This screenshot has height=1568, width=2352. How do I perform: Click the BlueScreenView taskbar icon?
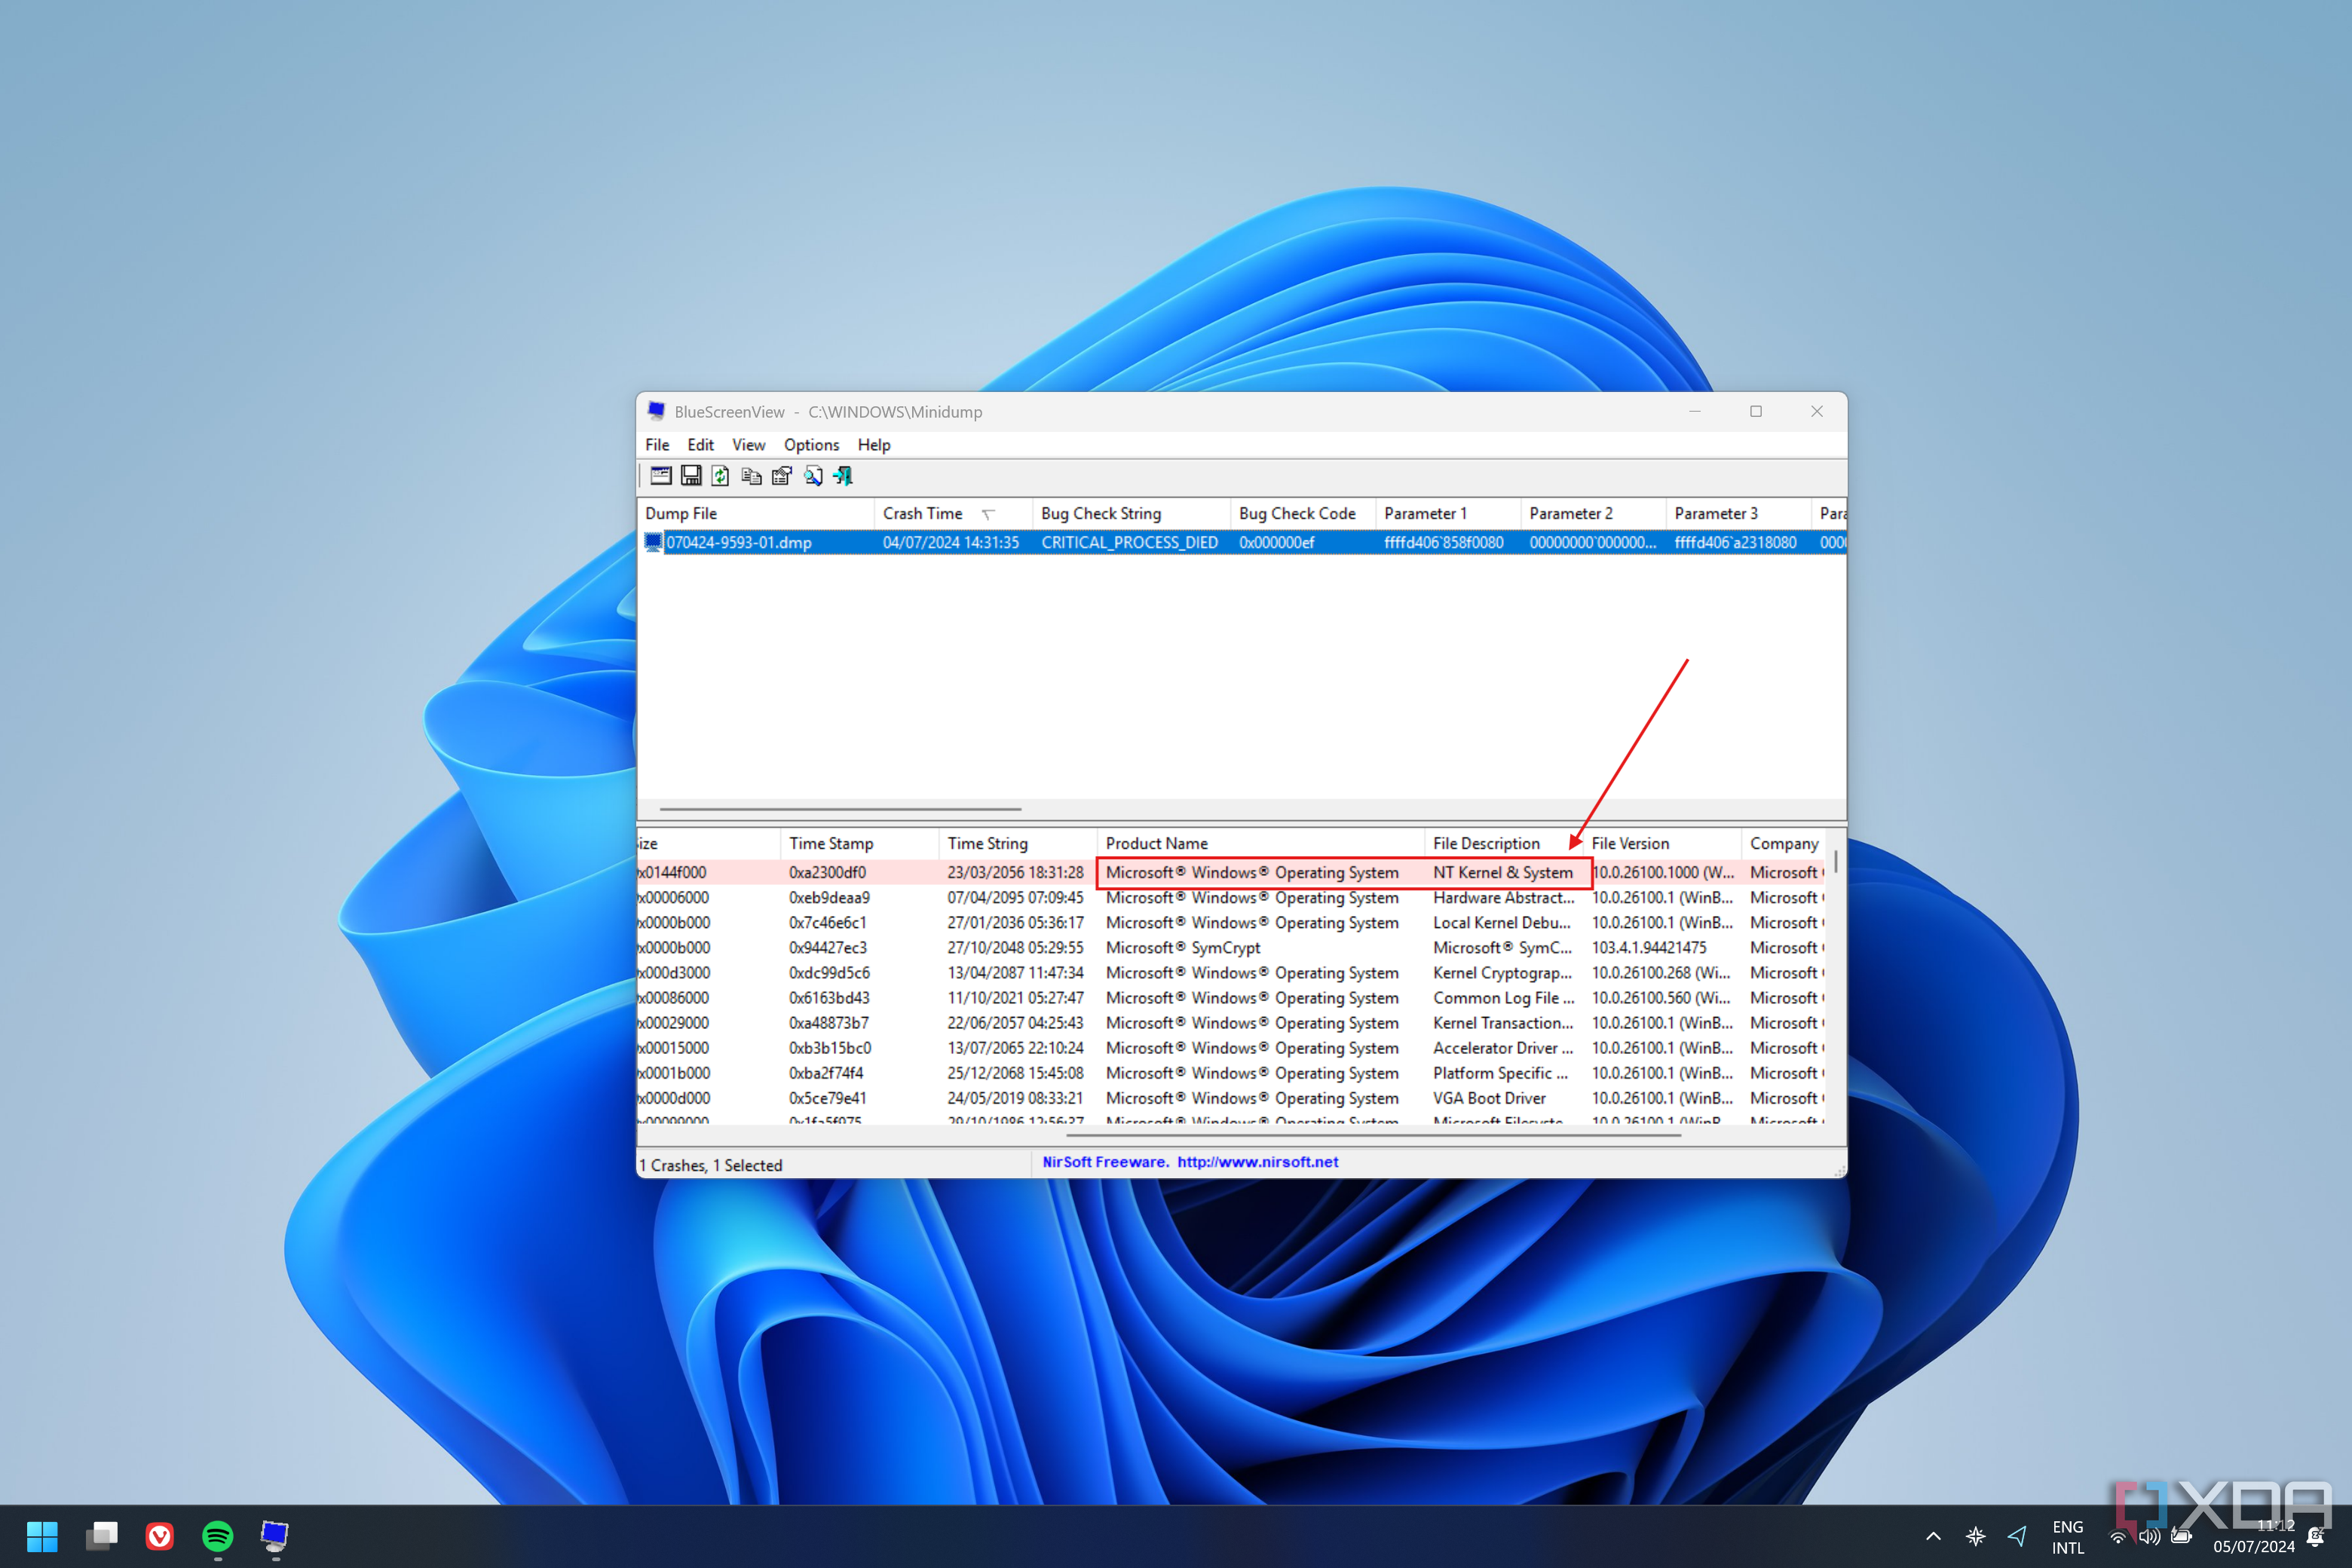[275, 1535]
